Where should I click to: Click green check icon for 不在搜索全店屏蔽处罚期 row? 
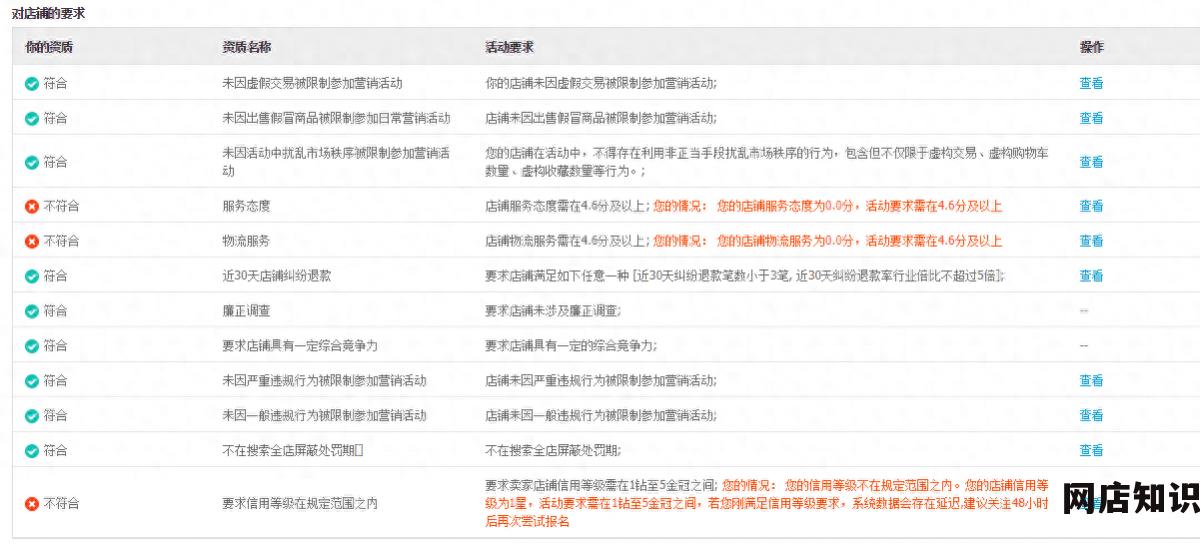click(32, 451)
